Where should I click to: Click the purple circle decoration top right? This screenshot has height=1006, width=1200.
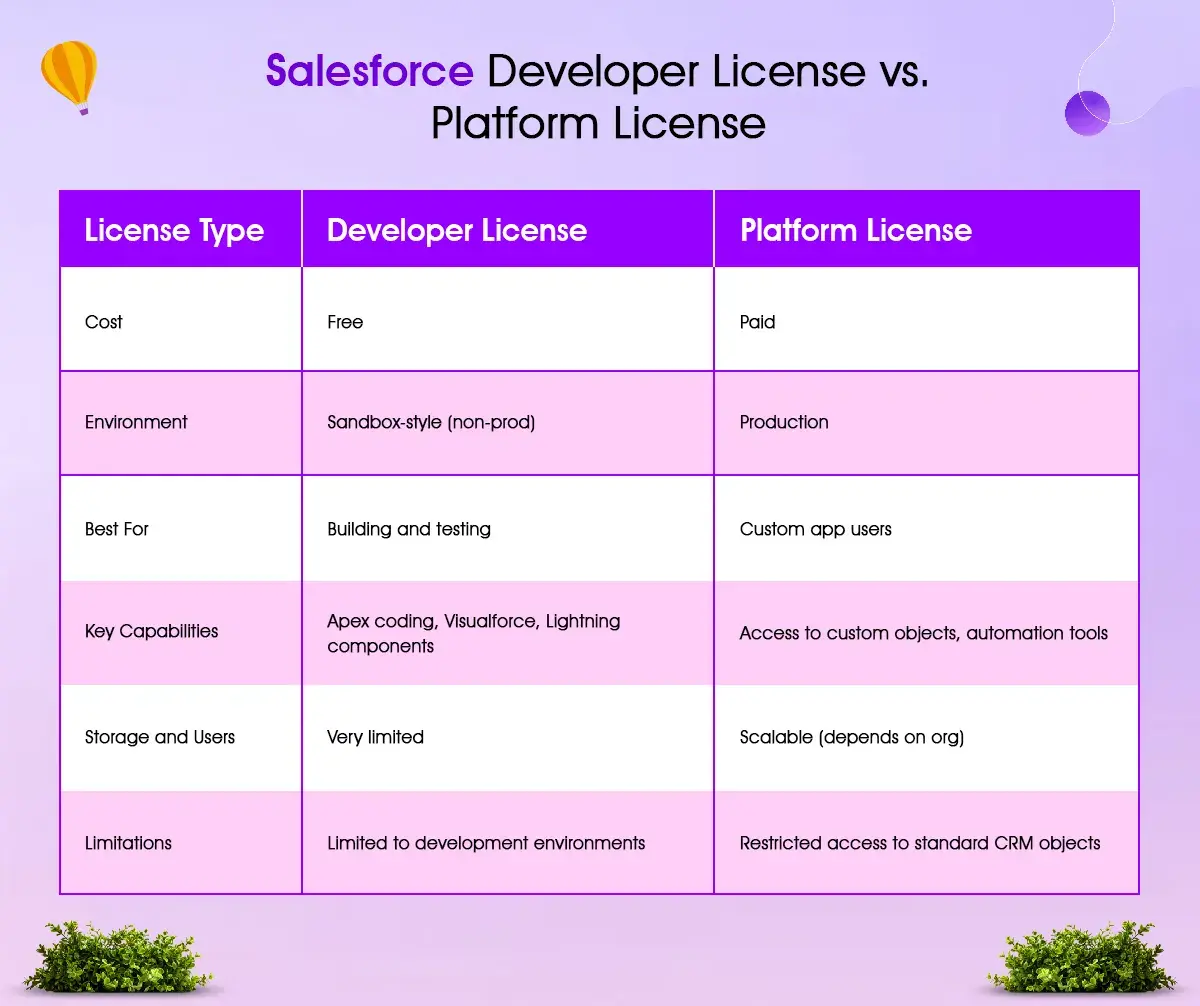point(1087,113)
